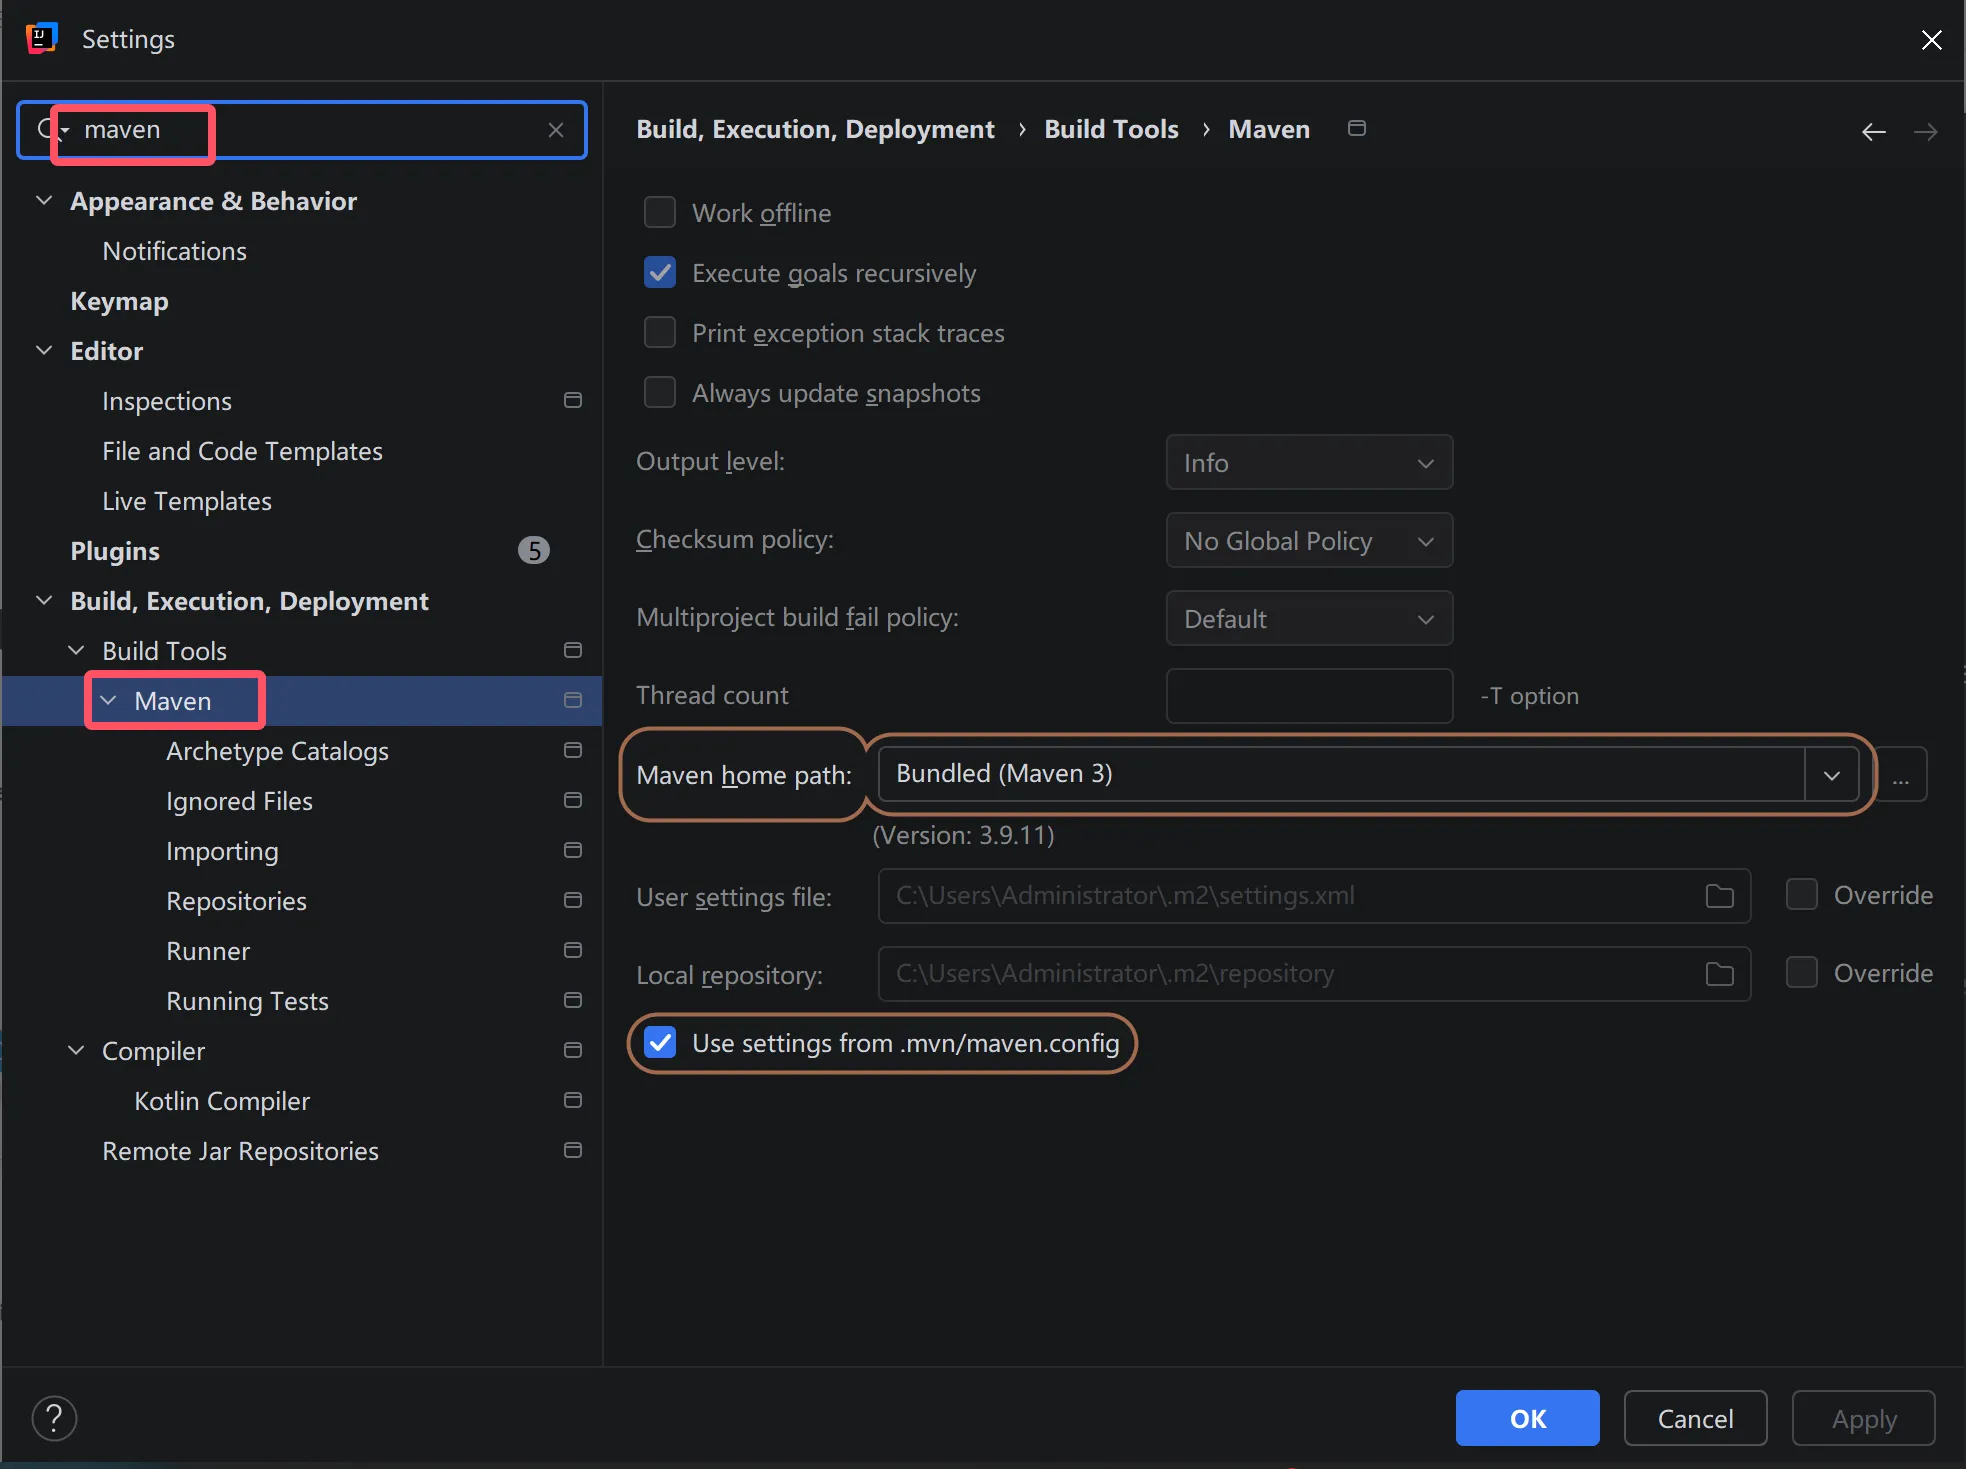Click folder icon for User settings file
The width and height of the screenshot is (1966, 1469).
click(1719, 896)
